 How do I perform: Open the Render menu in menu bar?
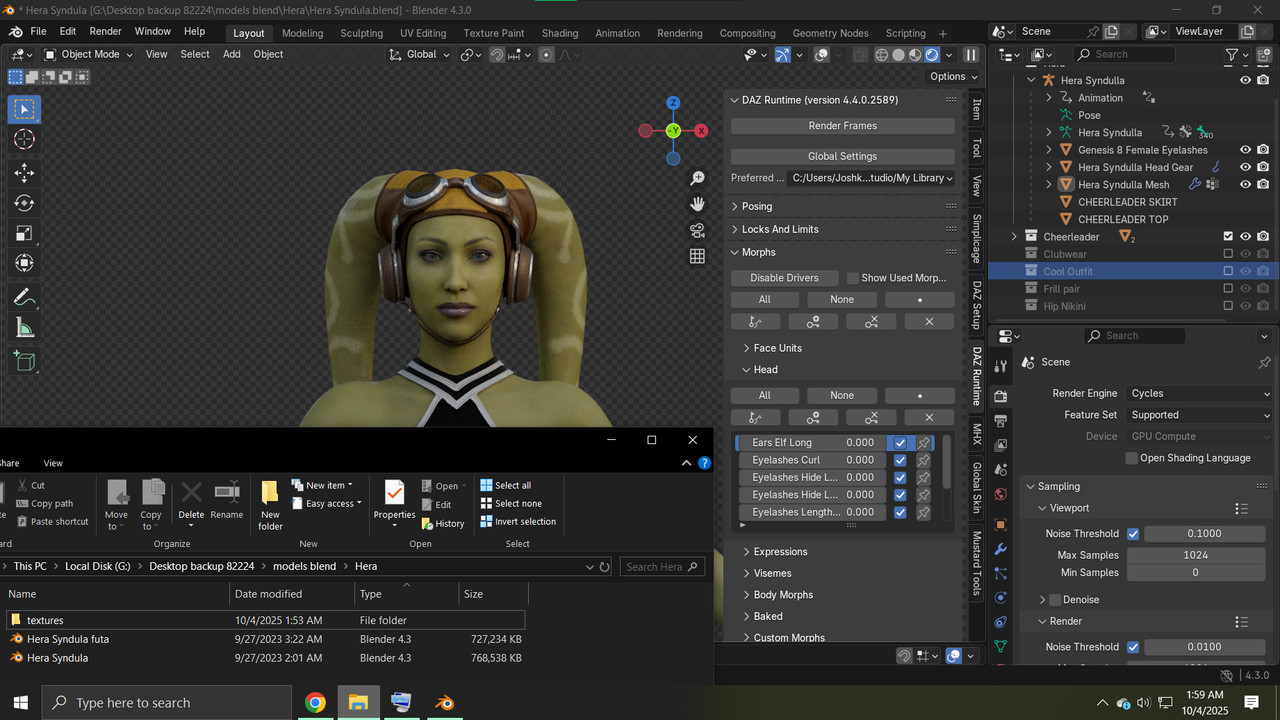pos(105,31)
